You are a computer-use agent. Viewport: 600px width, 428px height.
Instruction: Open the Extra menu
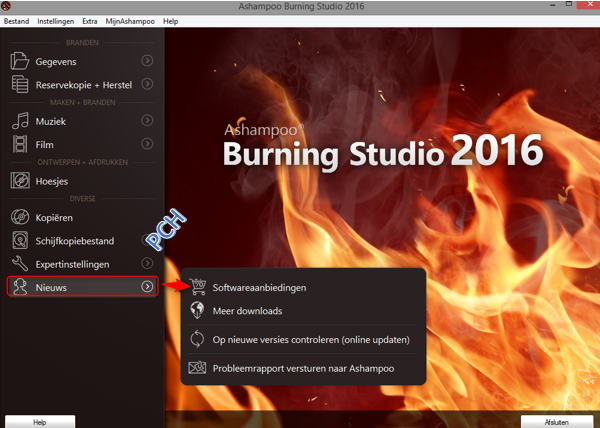[90, 21]
